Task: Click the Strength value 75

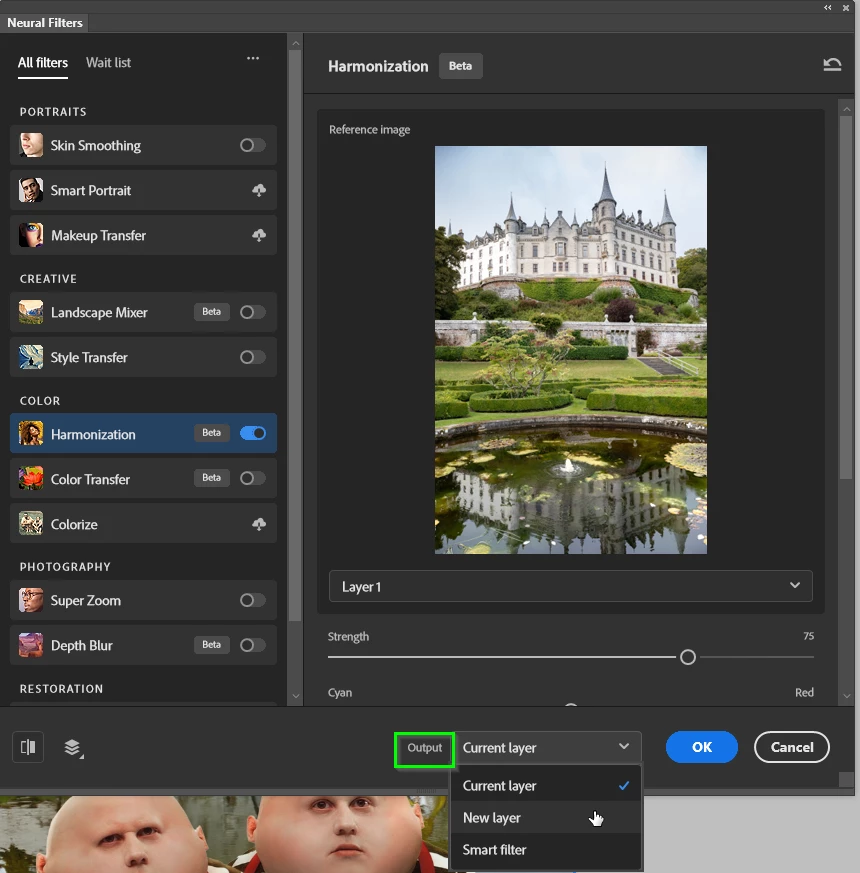Action: (808, 636)
